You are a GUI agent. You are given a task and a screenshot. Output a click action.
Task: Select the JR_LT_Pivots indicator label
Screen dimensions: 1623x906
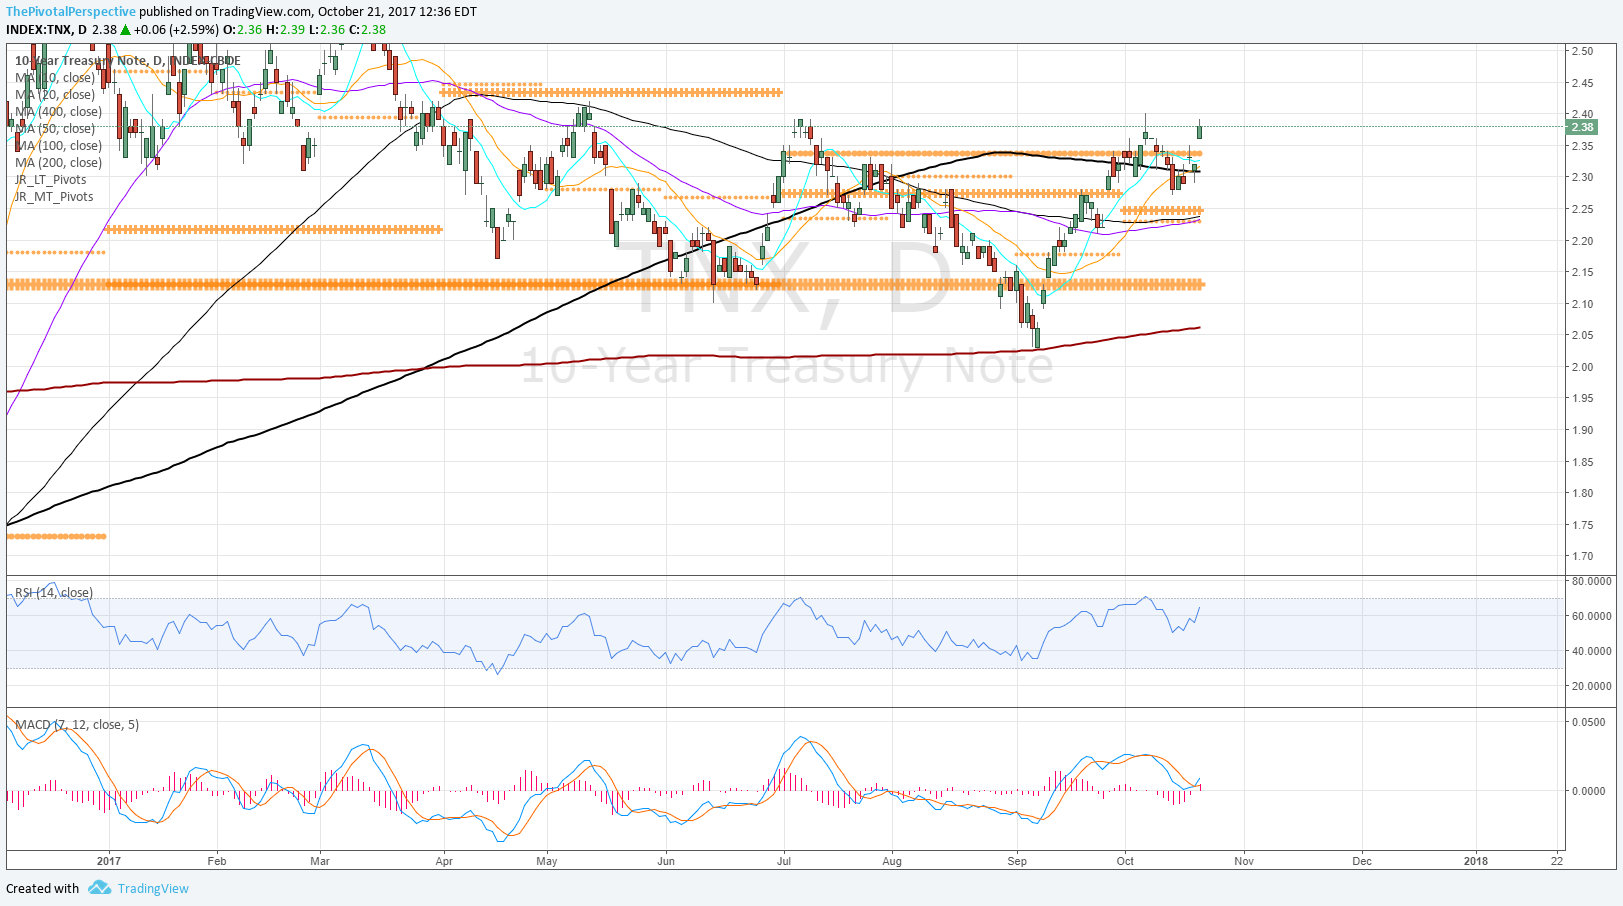pyautogui.click(x=50, y=180)
